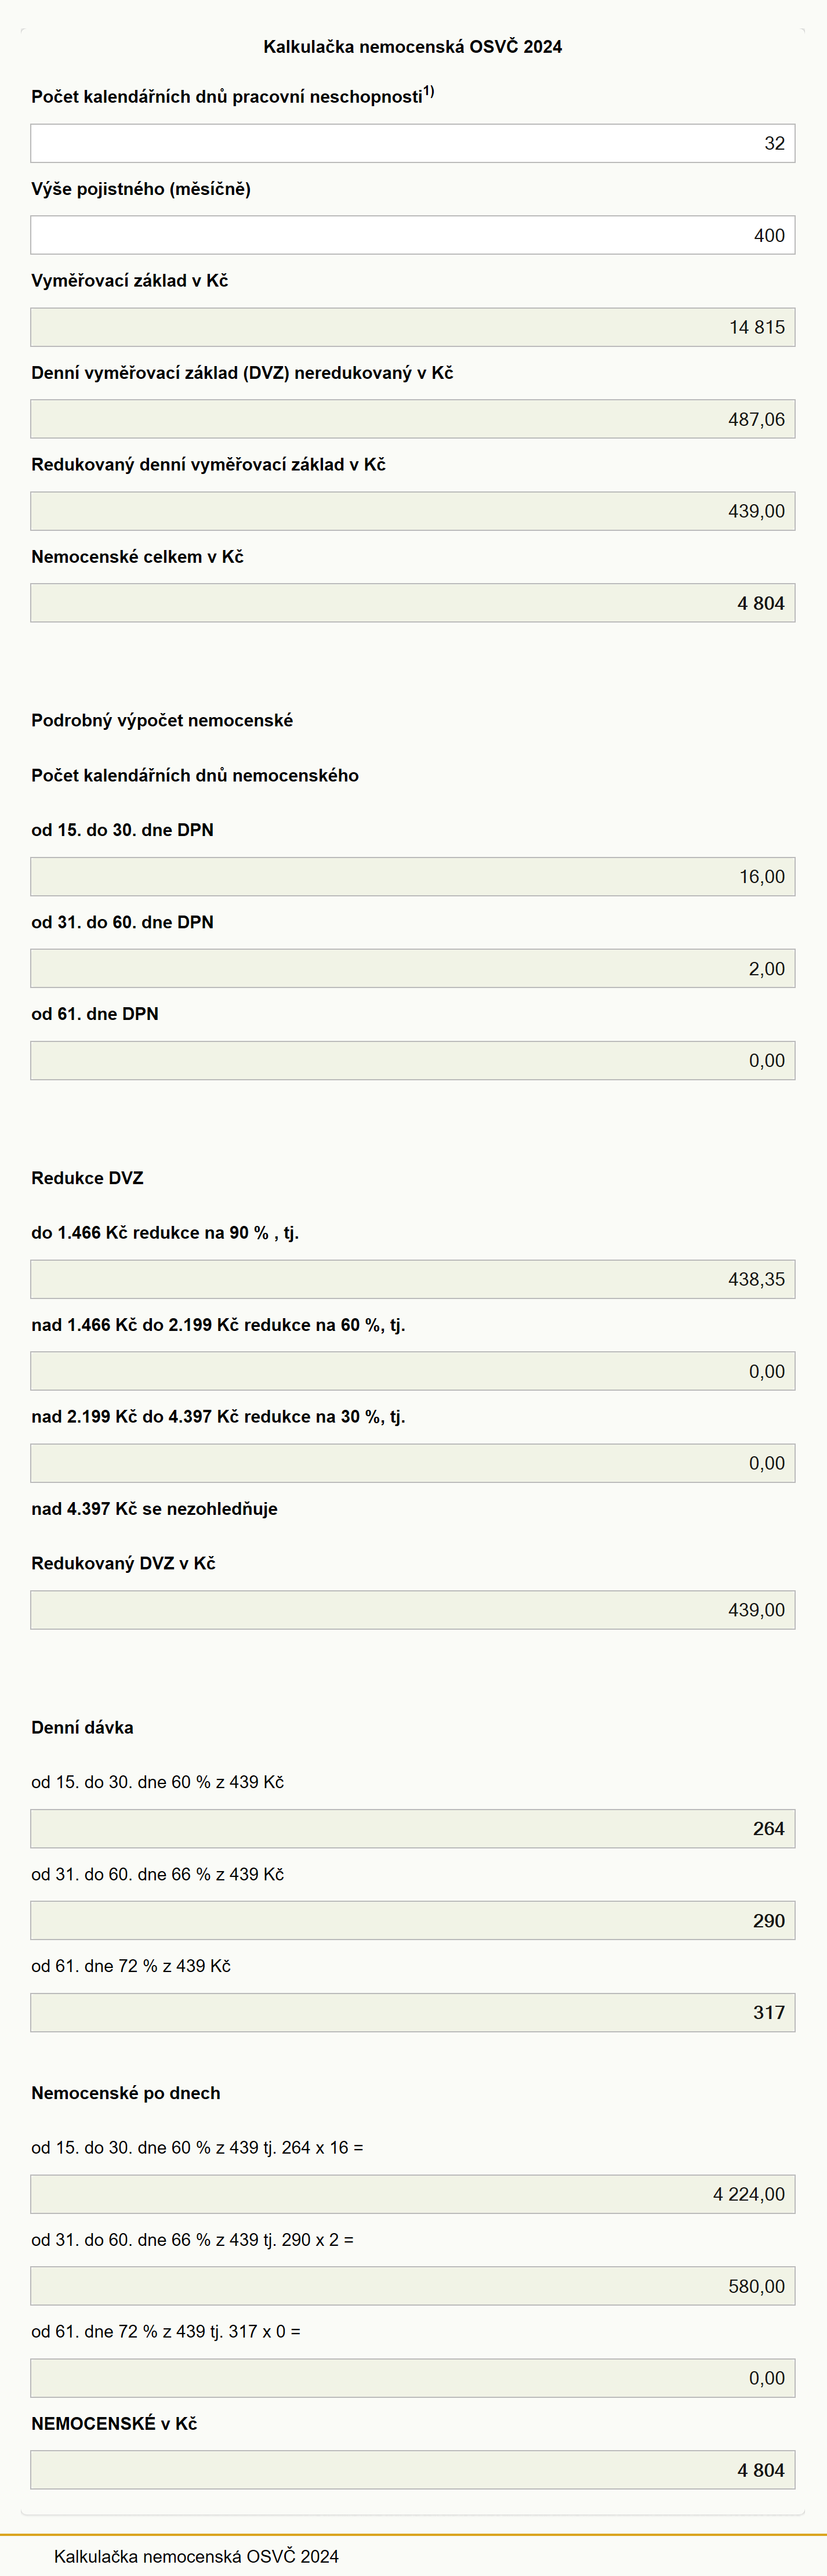Select the 60 % daily benefit field
The image size is (827, 2576).
coord(413,1828)
